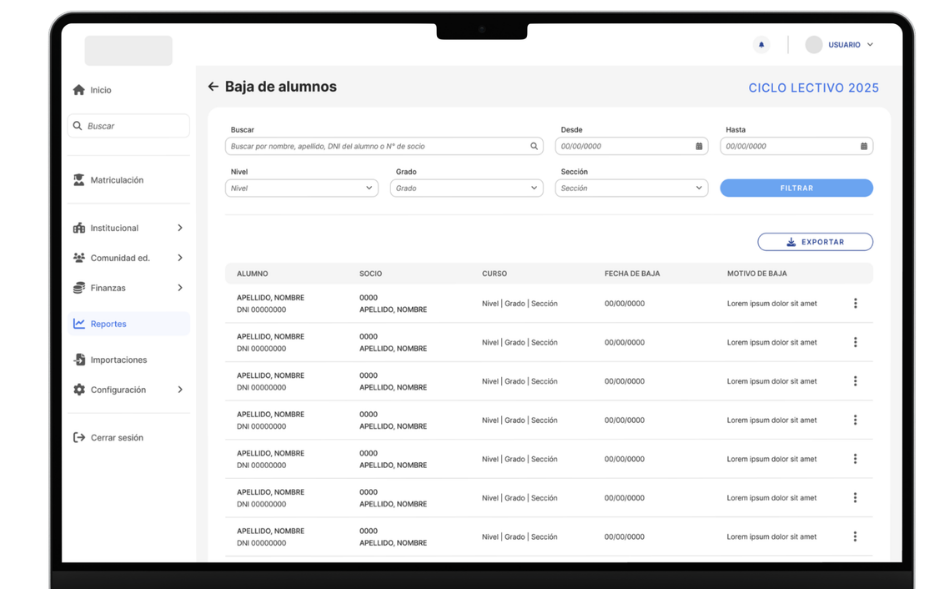Open the three-dot menu on sixth table row
This screenshot has height=589, width=938.
pos(855,498)
